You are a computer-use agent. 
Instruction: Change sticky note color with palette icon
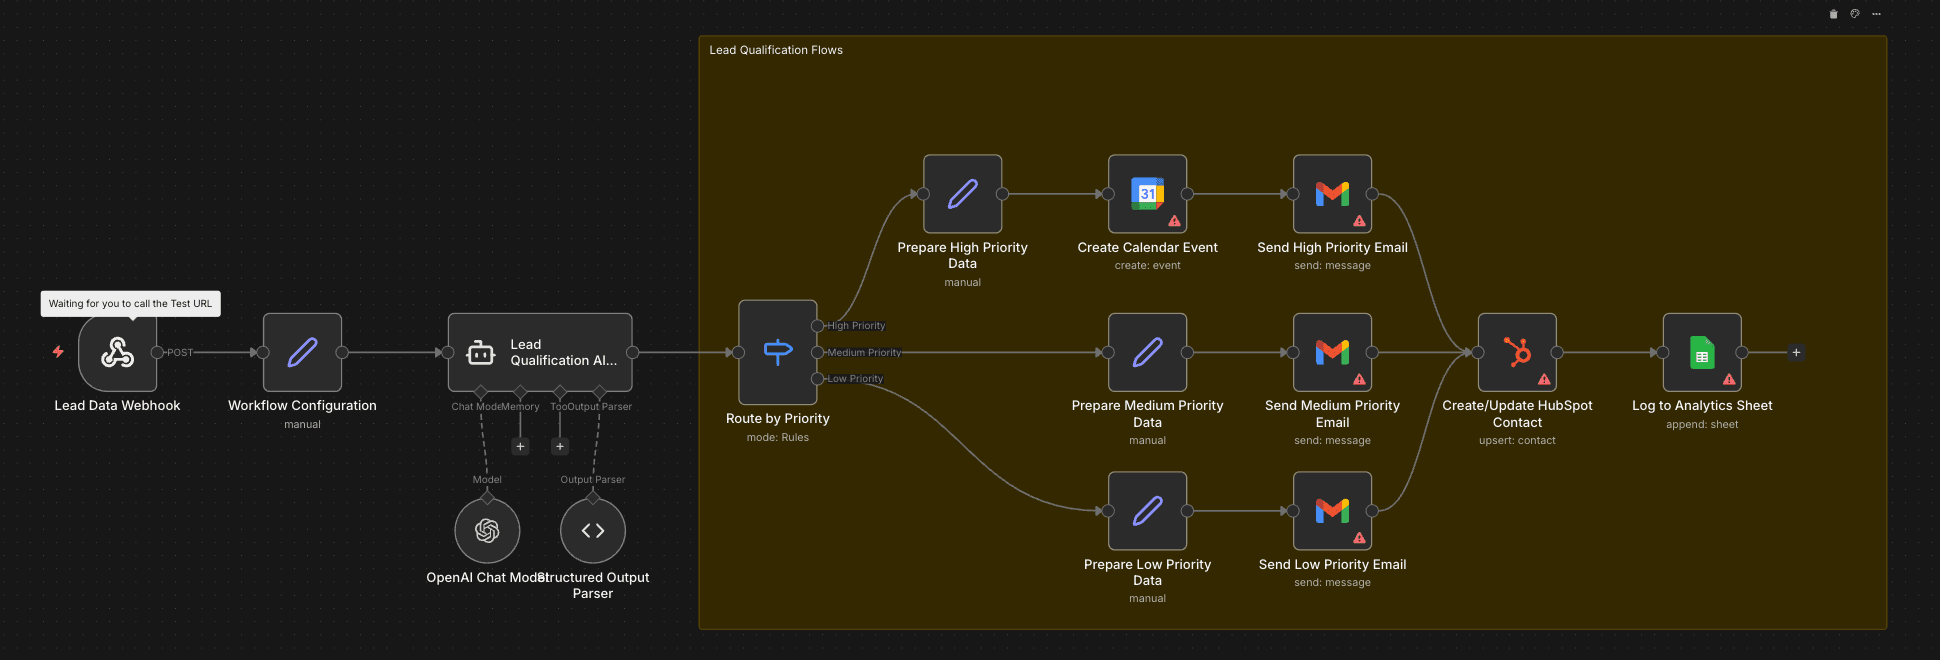[x=1855, y=14]
